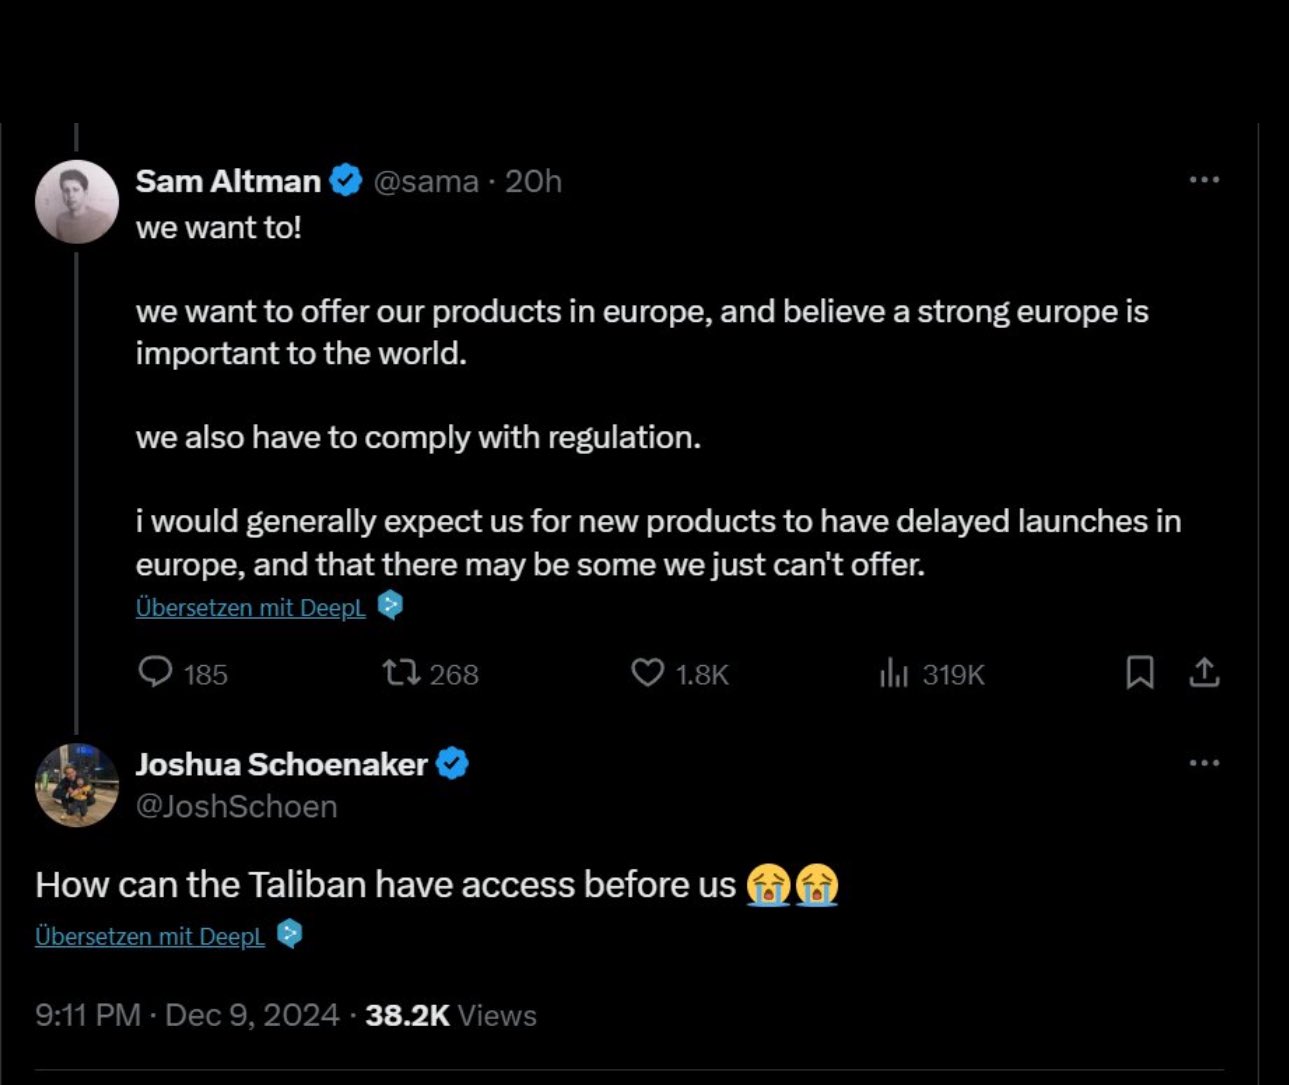Viewport: 1289px width, 1085px height.
Task: Like the tweet with 1.8K hearts
Action: tap(648, 673)
